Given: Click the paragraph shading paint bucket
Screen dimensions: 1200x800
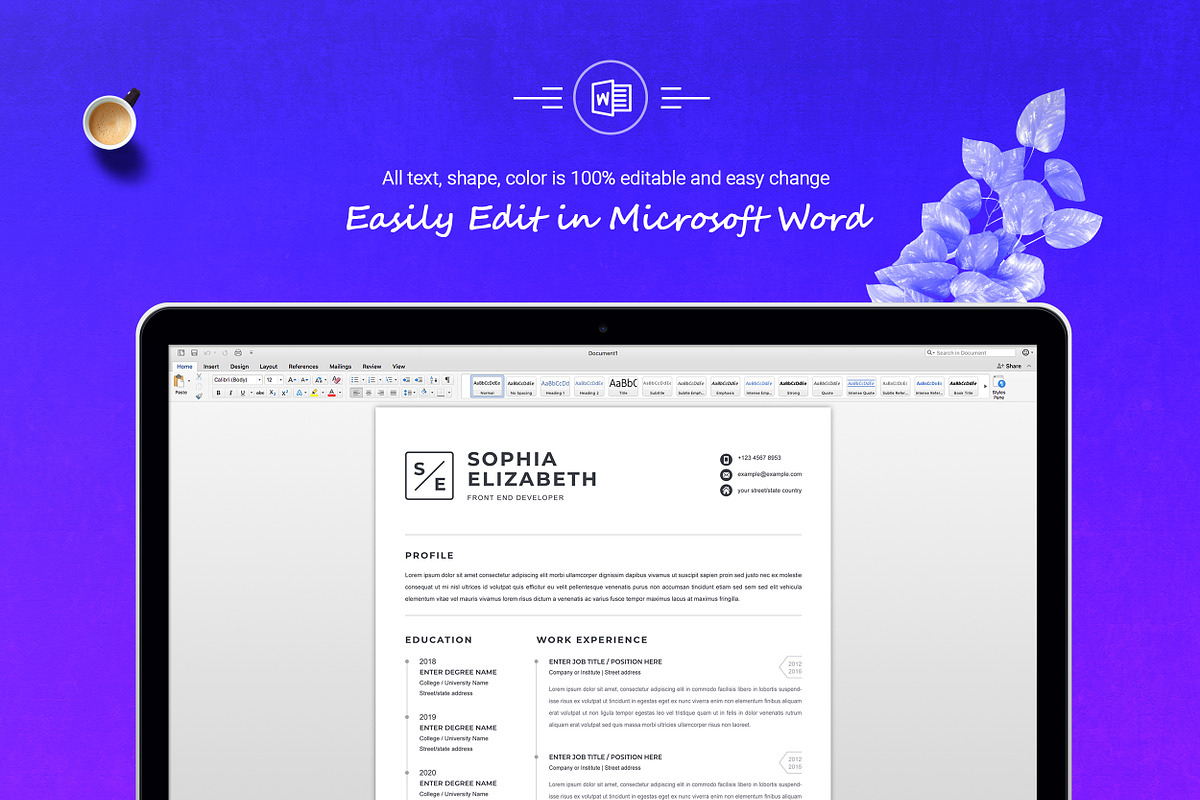Looking at the screenshot, I should [x=424, y=392].
